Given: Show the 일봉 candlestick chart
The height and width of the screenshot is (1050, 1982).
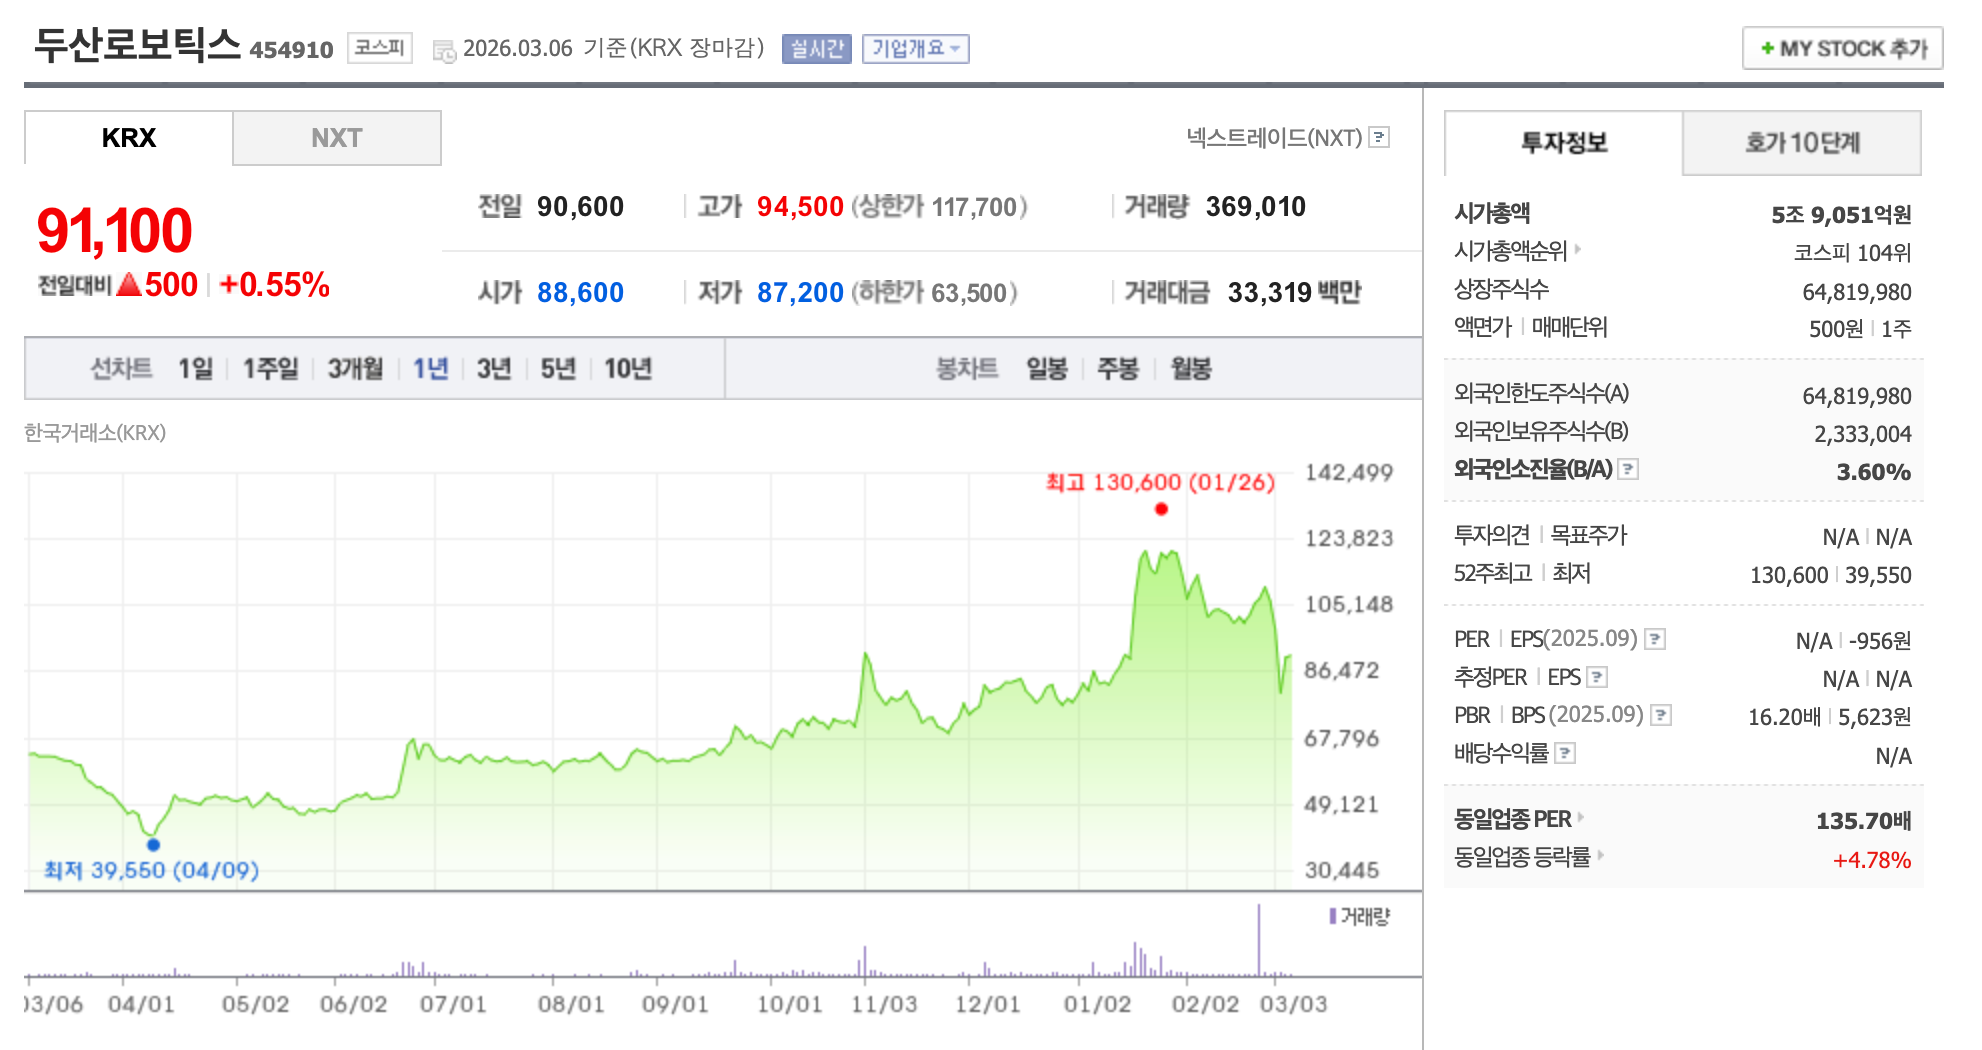Looking at the screenshot, I should [1047, 369].
